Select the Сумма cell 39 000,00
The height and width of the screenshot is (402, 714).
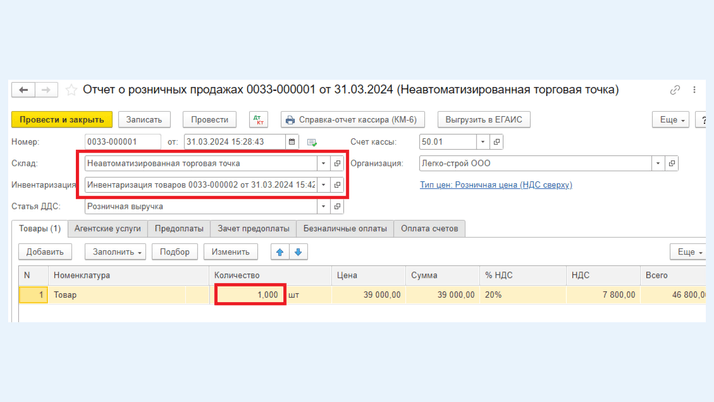click(x=442, y=295)
